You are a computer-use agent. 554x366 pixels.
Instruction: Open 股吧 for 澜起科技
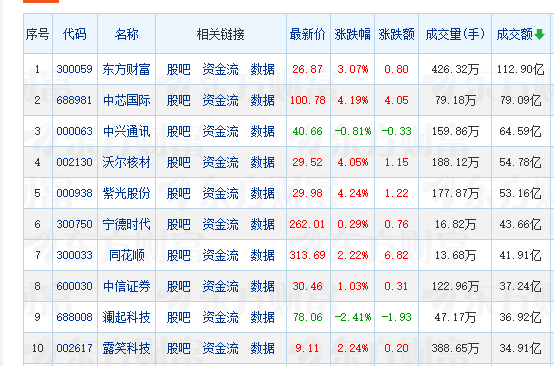[178, 317]
